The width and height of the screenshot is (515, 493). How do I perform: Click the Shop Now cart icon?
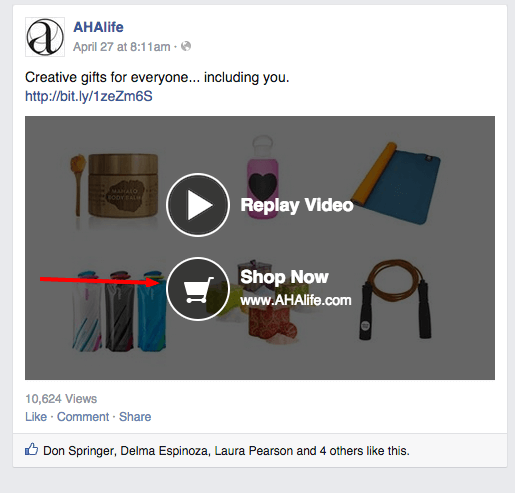tap(198, 289)
